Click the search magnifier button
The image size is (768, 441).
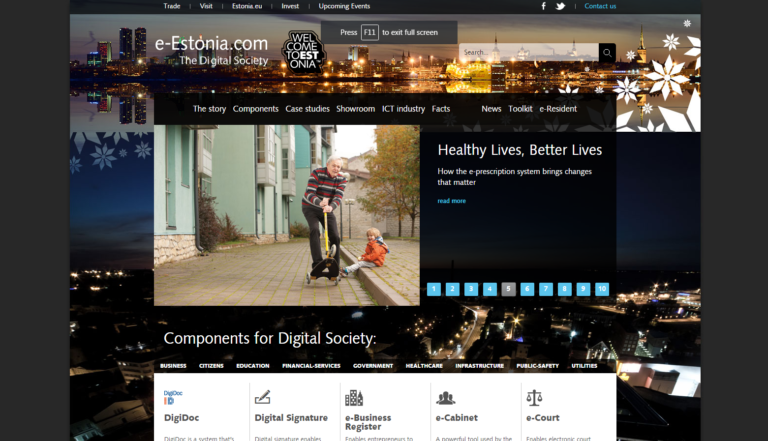pos(607,52)
